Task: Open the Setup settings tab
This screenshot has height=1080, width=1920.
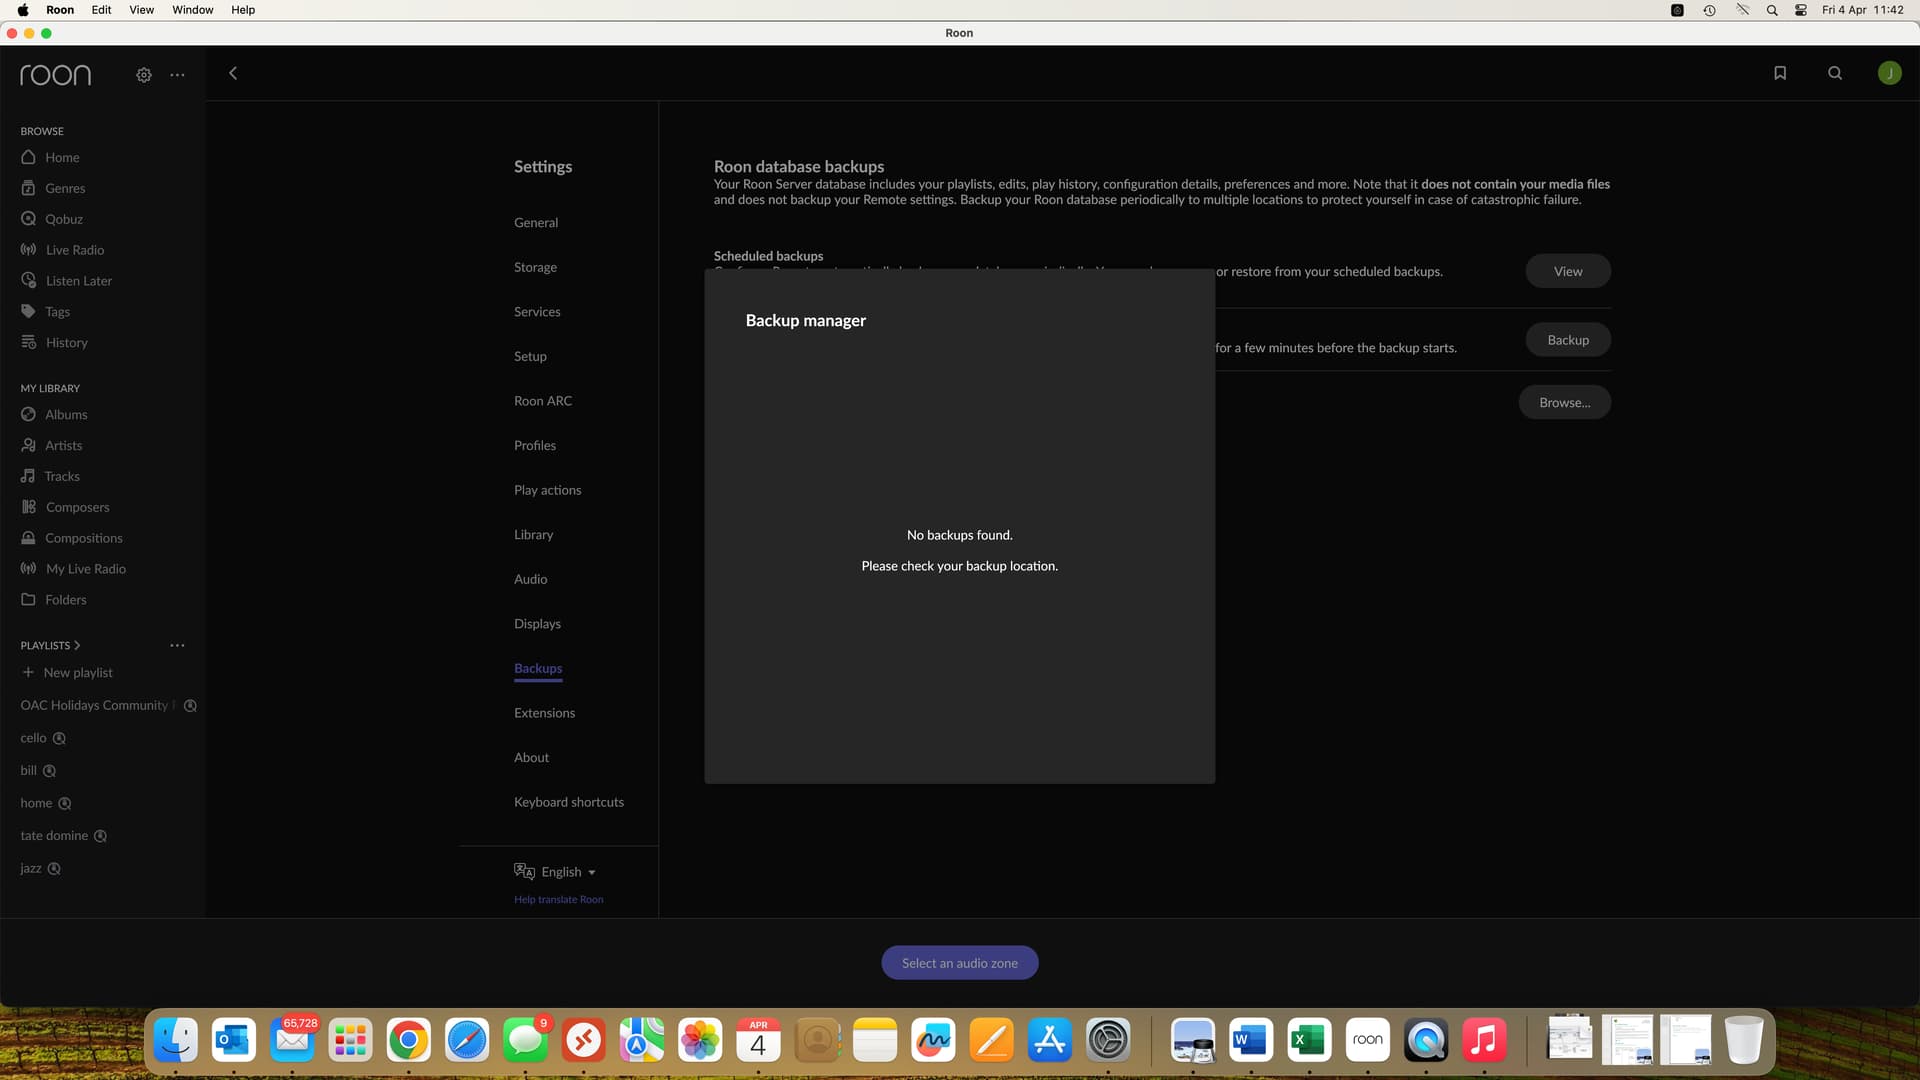Action: click(530, 356)
